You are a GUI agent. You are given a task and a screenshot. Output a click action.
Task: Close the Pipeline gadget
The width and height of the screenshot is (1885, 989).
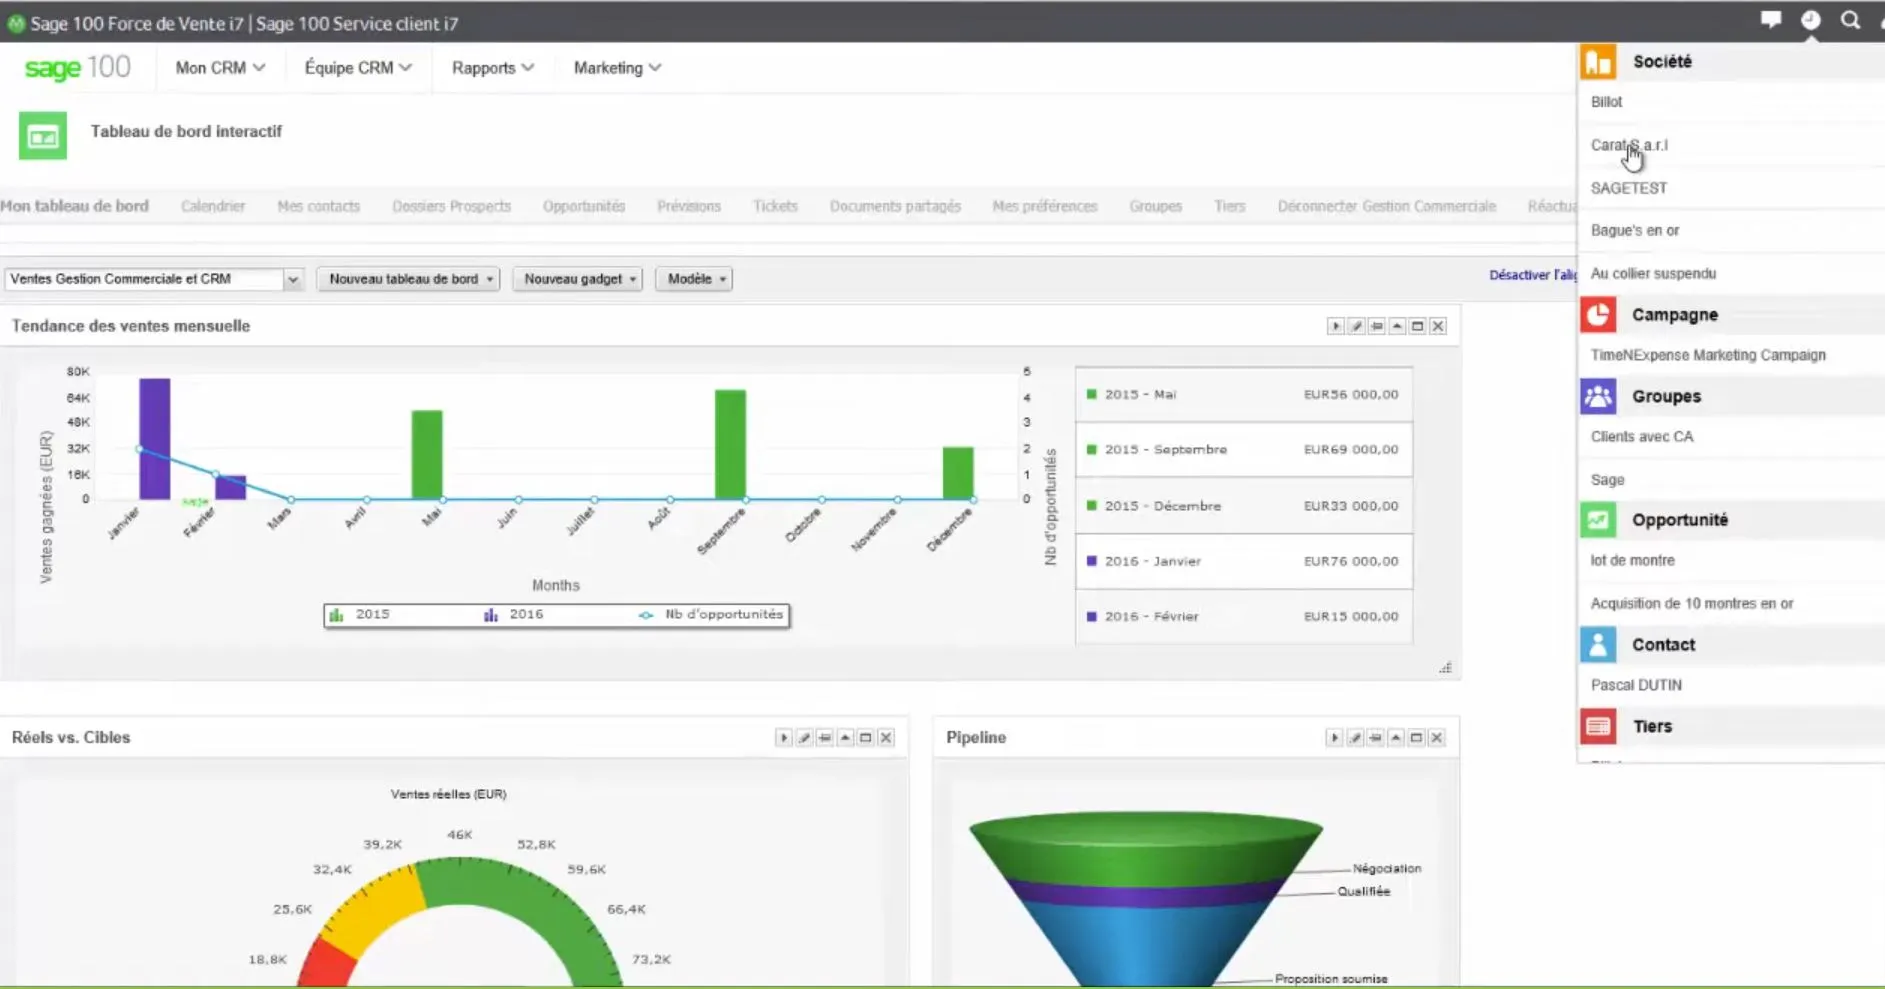(x=1437, y=738)
